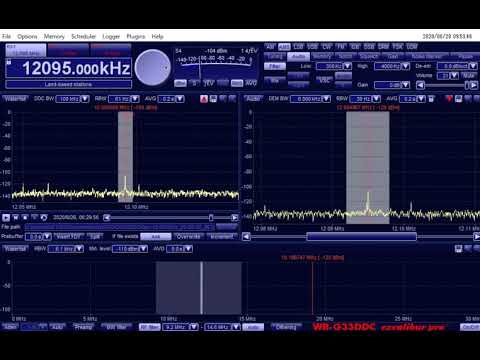Switch to the Notch tab
480x360 pixels.
point(345,56)
